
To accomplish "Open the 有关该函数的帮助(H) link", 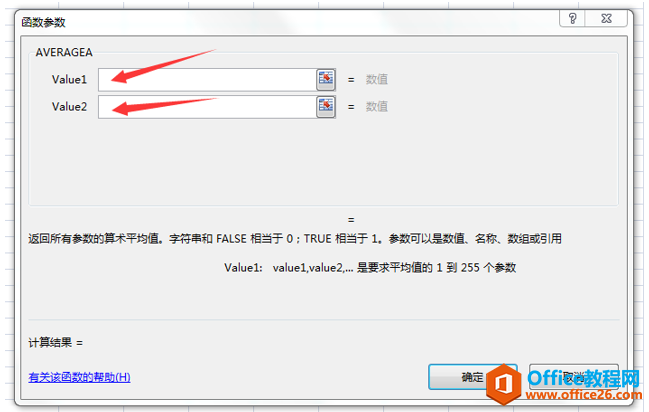I will point(79,377).
